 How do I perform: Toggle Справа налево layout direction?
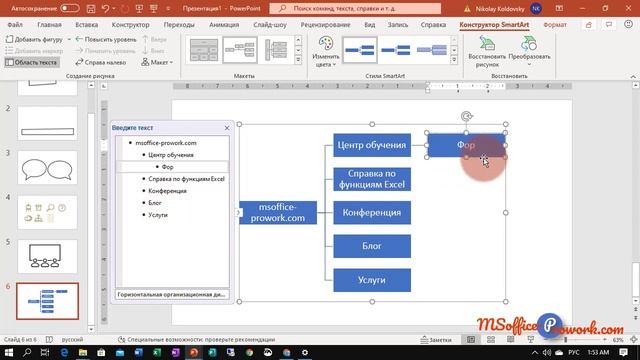click(x=101, y=62)
